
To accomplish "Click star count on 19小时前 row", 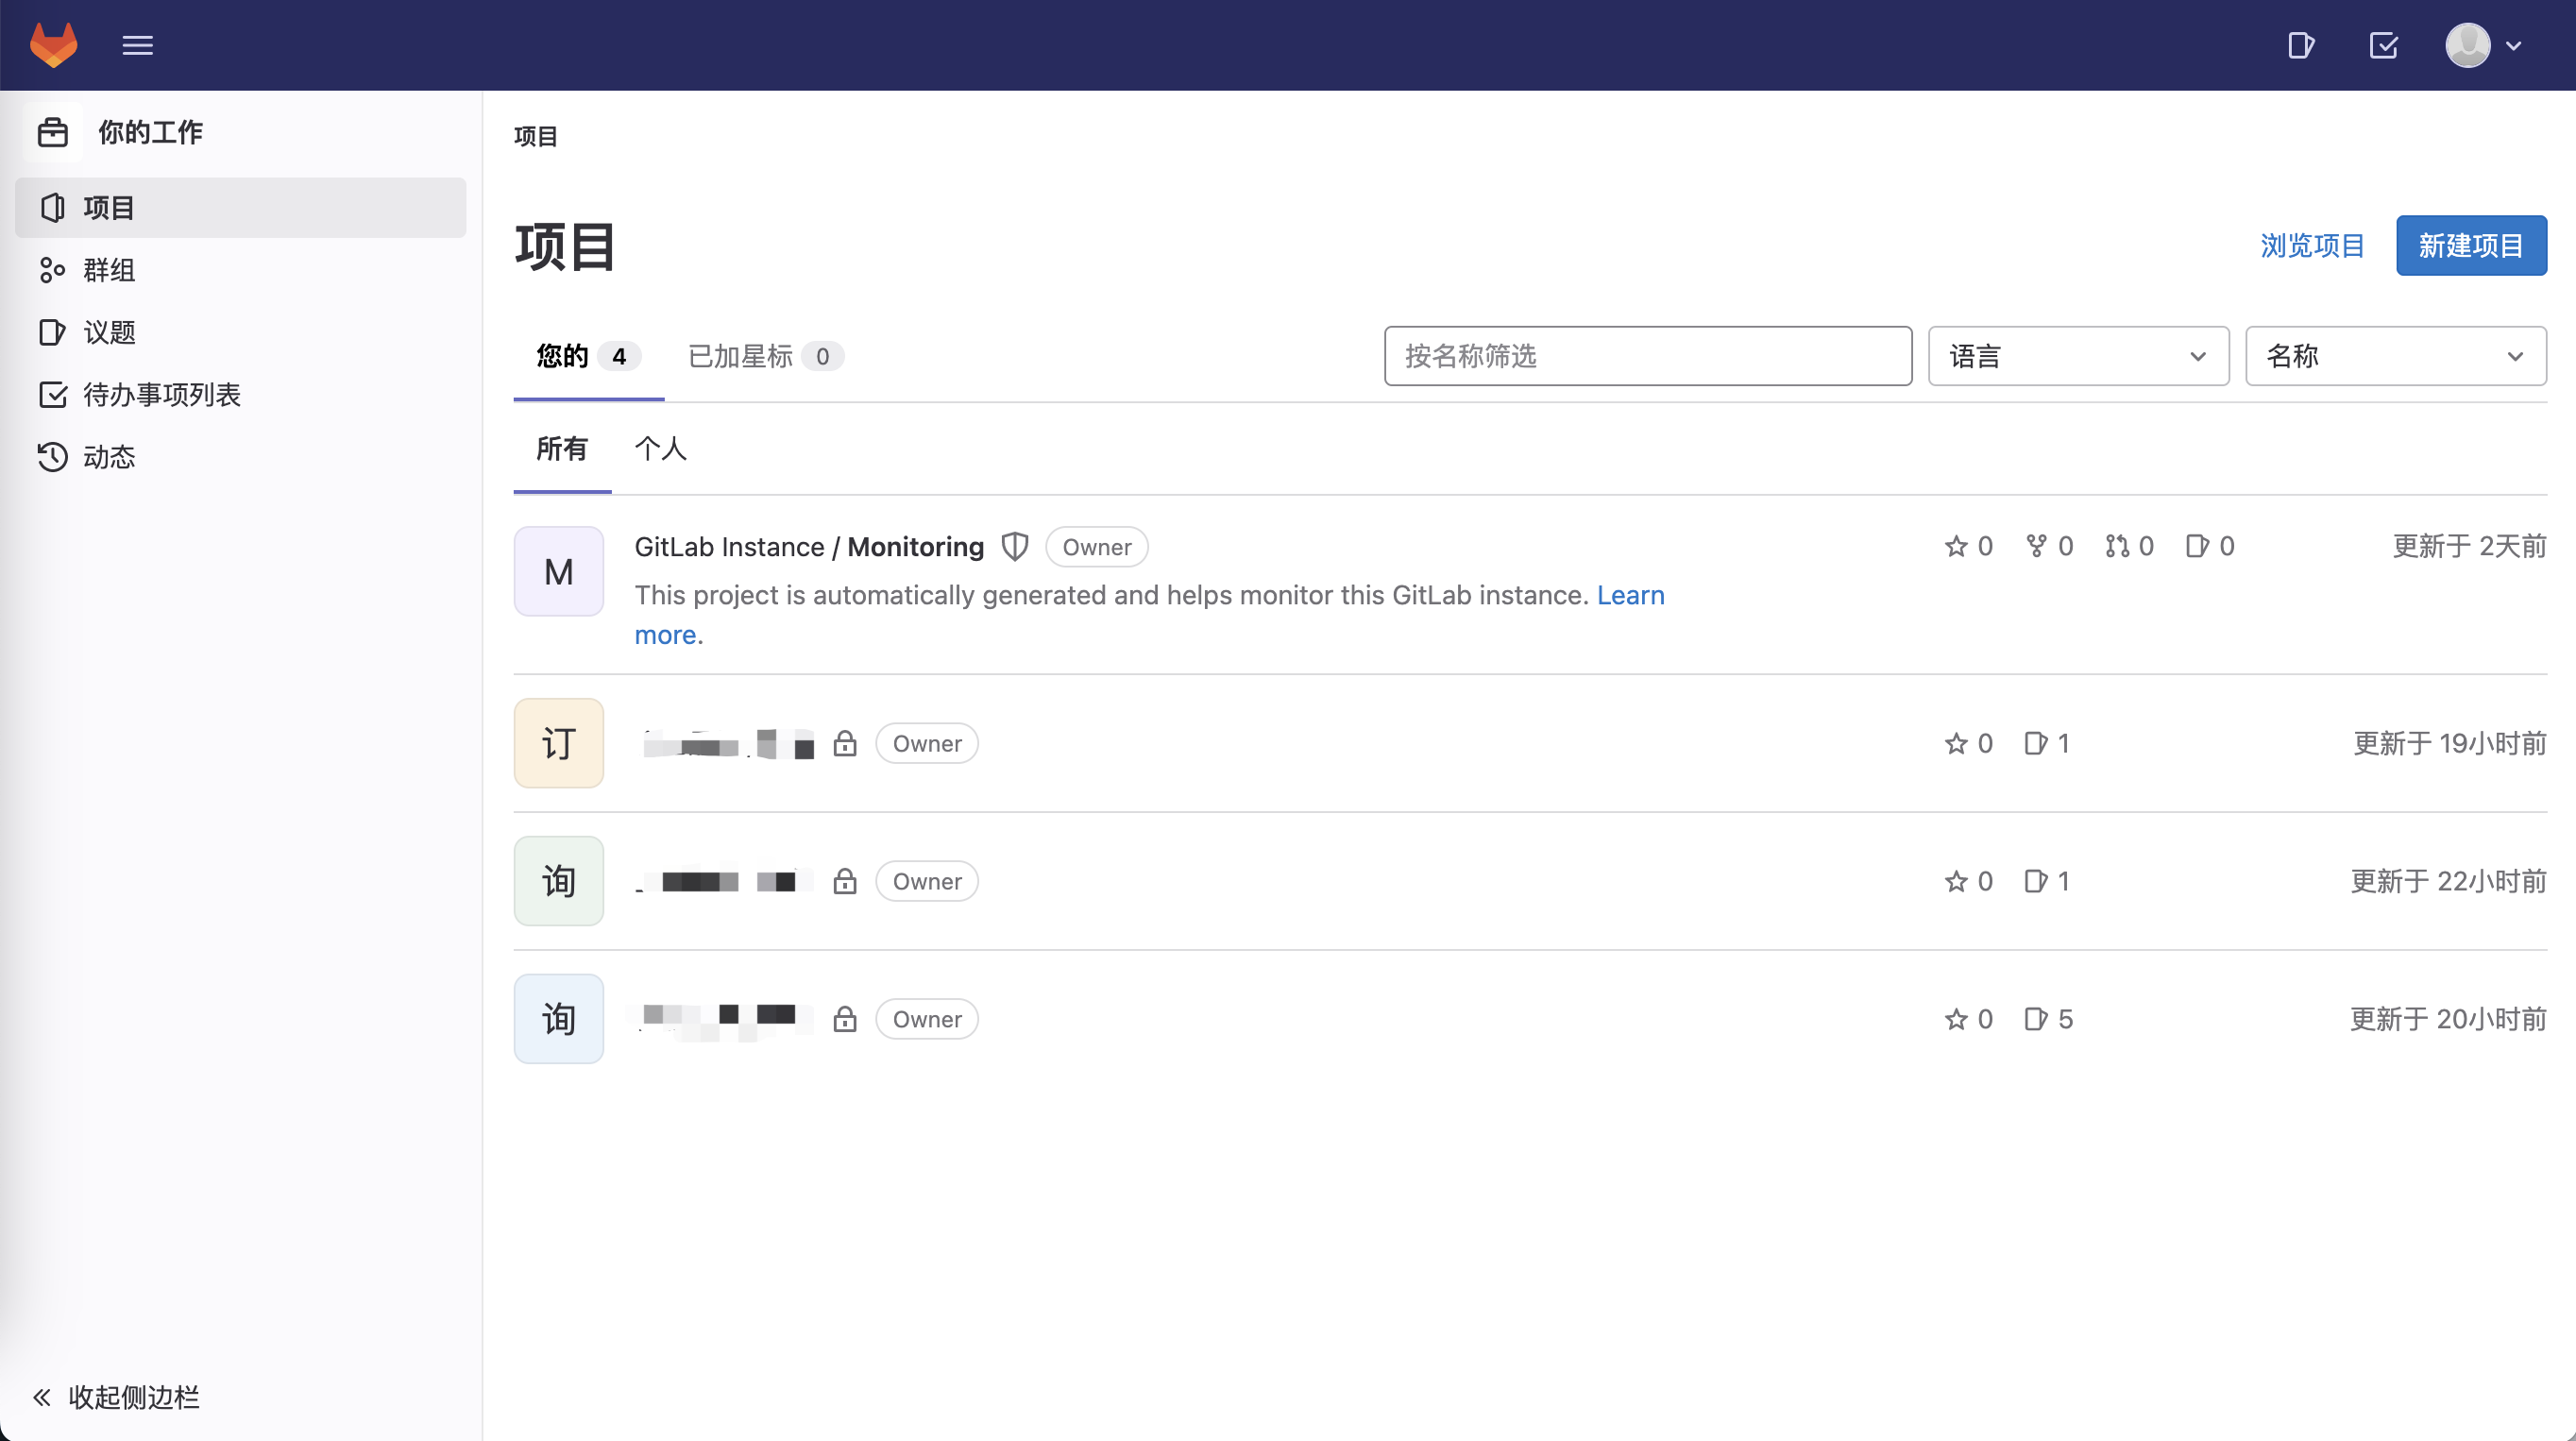I will (1968, 743).
